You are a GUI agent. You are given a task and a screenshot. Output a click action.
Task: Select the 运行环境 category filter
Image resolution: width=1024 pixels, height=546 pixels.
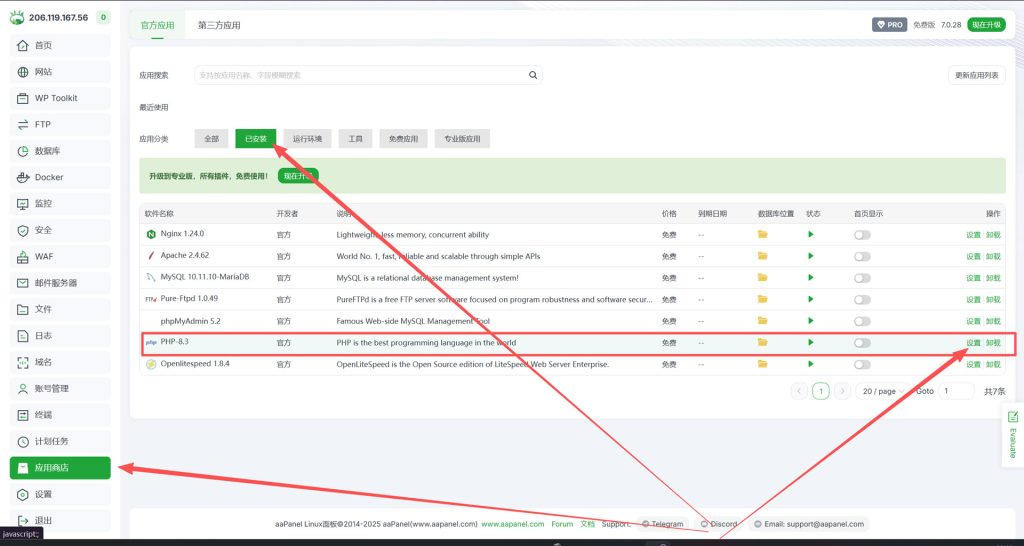click(x=307, y=139)
